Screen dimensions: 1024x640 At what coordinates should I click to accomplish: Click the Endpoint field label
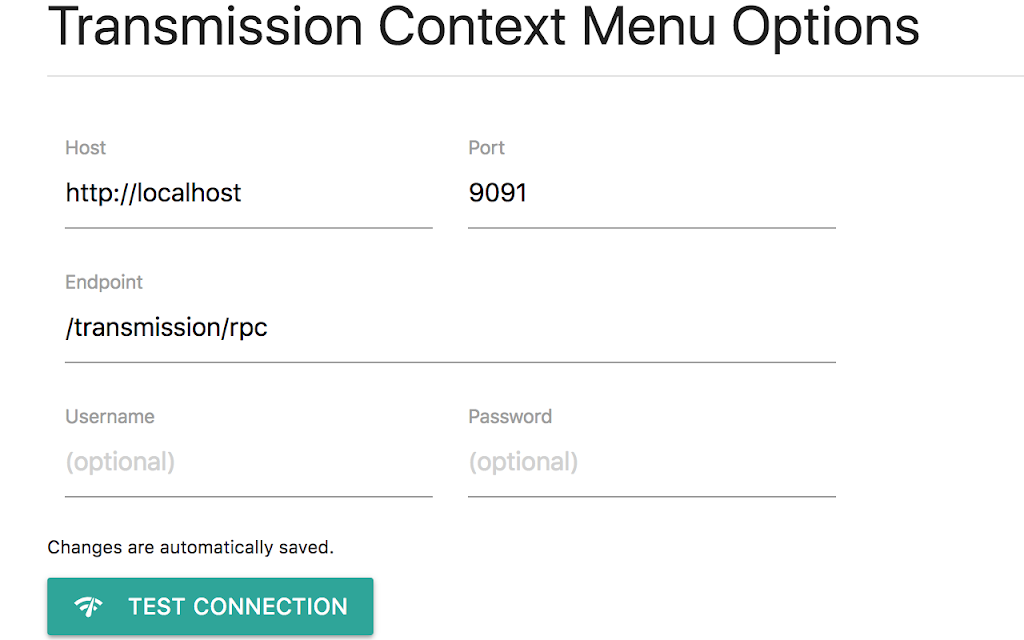pos(104,282)
